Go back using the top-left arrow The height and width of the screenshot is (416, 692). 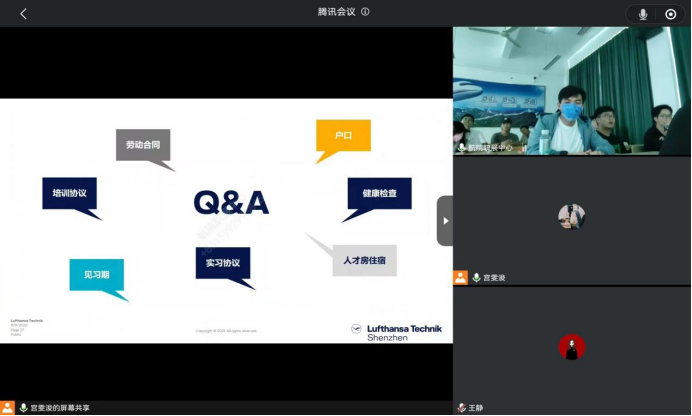tap(23, 14)
